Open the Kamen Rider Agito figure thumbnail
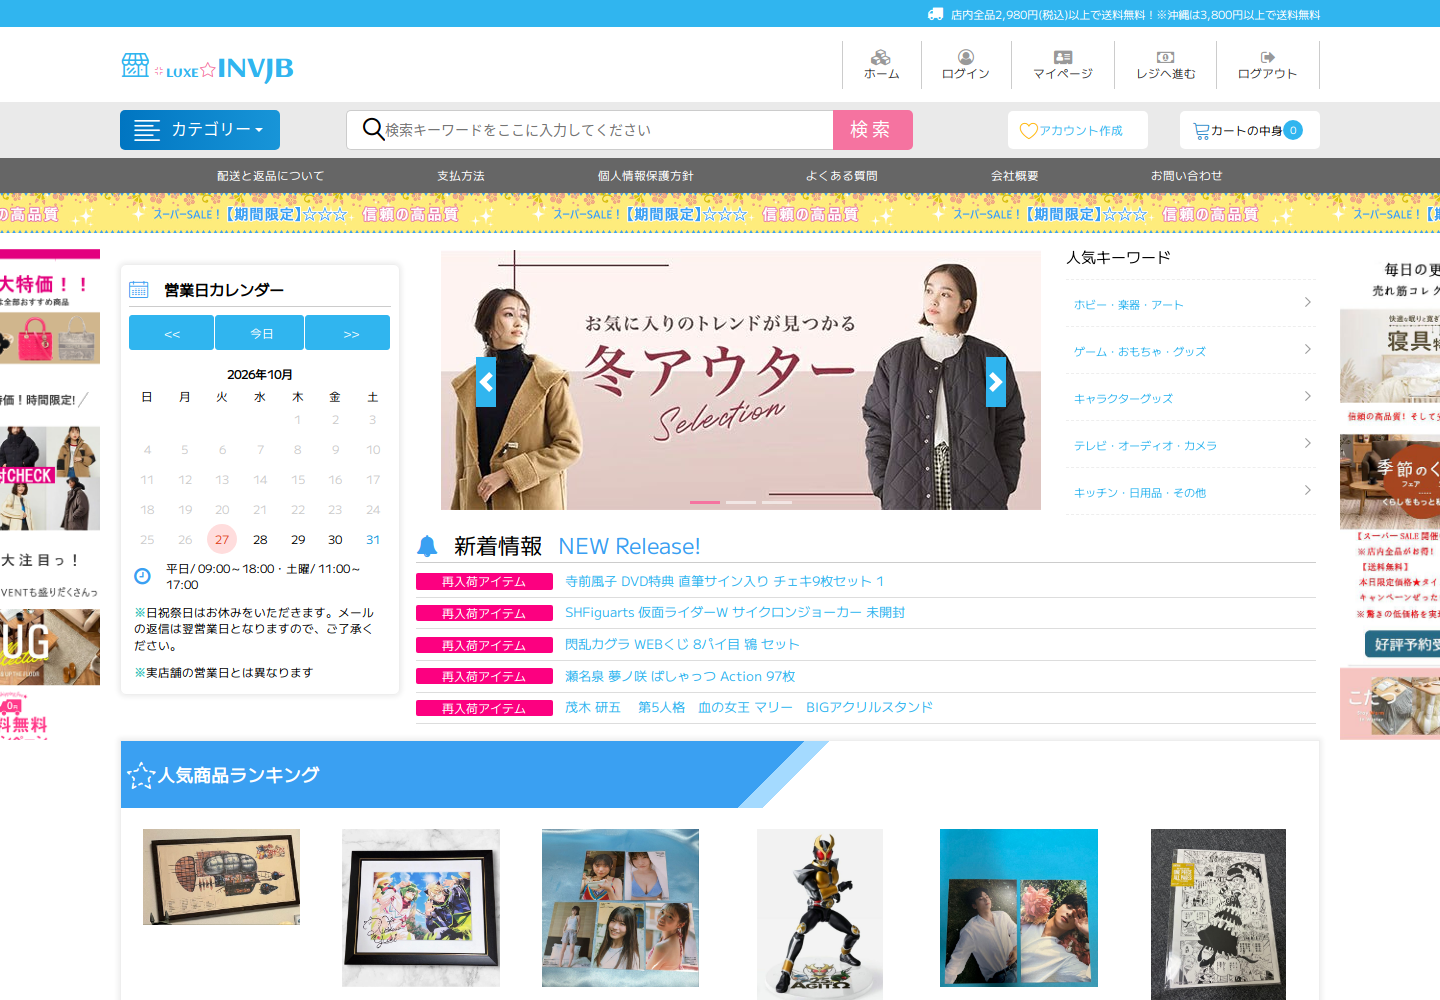 pos(820,914)
